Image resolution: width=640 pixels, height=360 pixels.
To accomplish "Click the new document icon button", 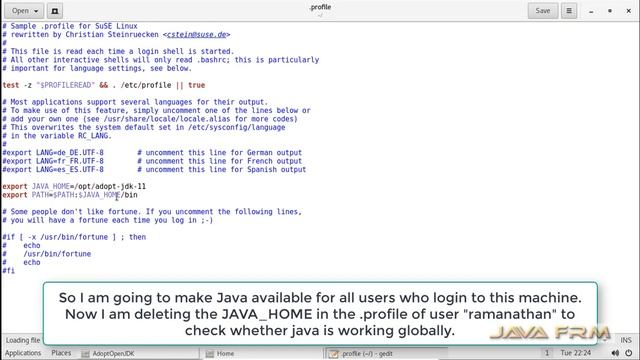I will click(x=55, y=11).
